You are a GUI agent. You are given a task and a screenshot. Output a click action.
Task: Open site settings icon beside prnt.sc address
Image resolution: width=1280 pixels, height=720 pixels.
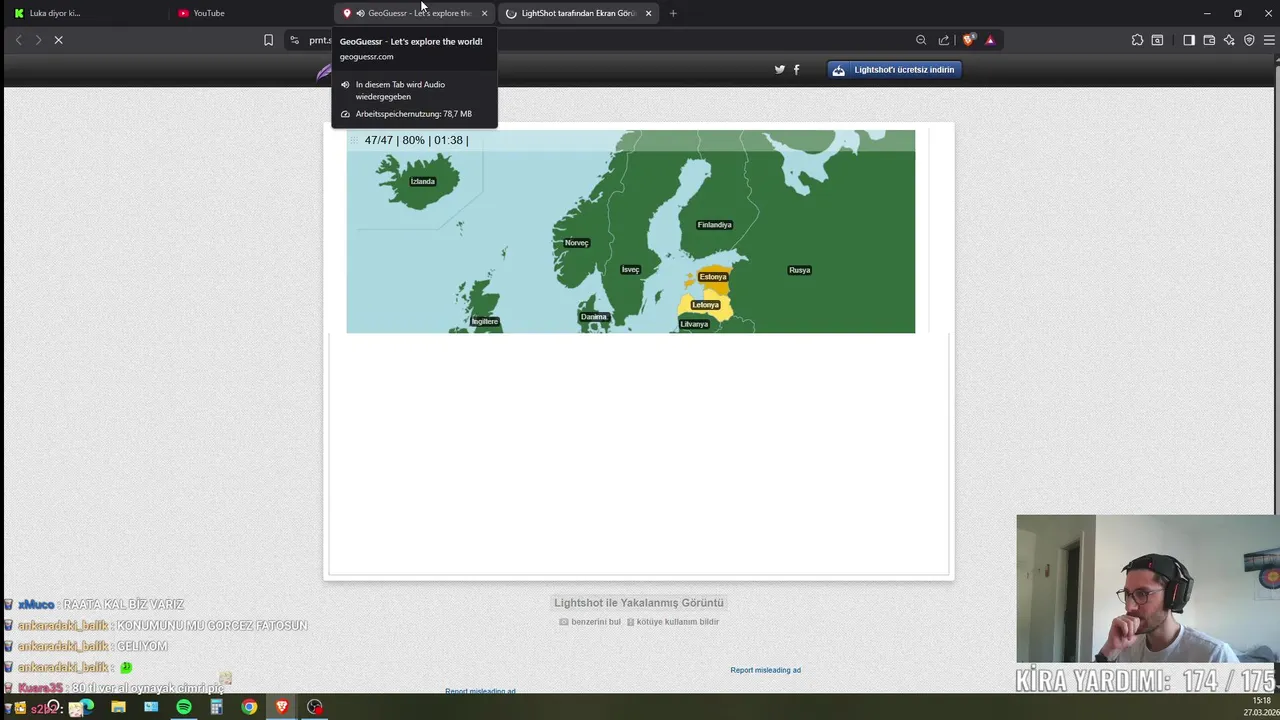[x=294, y=40]
